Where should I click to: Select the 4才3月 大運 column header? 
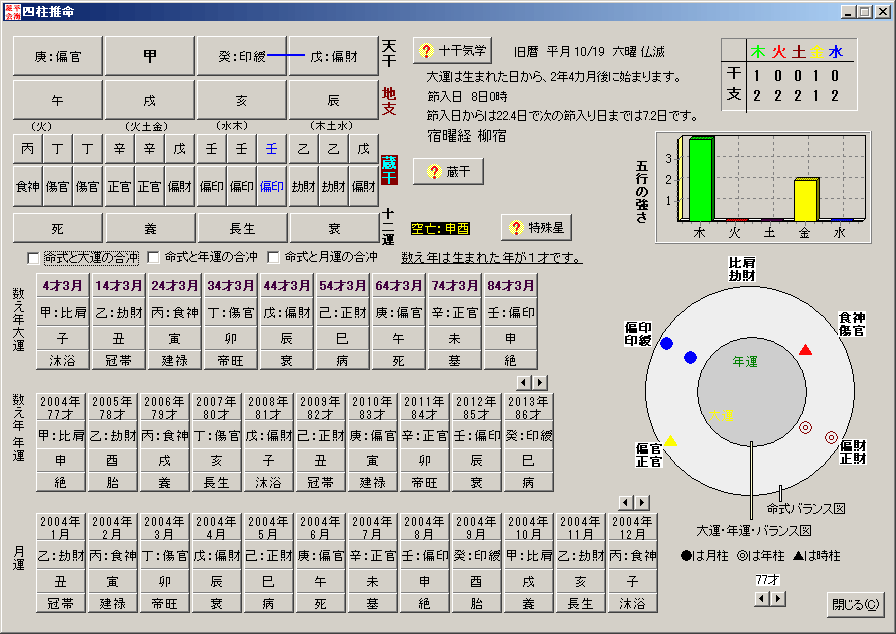pyautogui.click(x=62, y=286)
